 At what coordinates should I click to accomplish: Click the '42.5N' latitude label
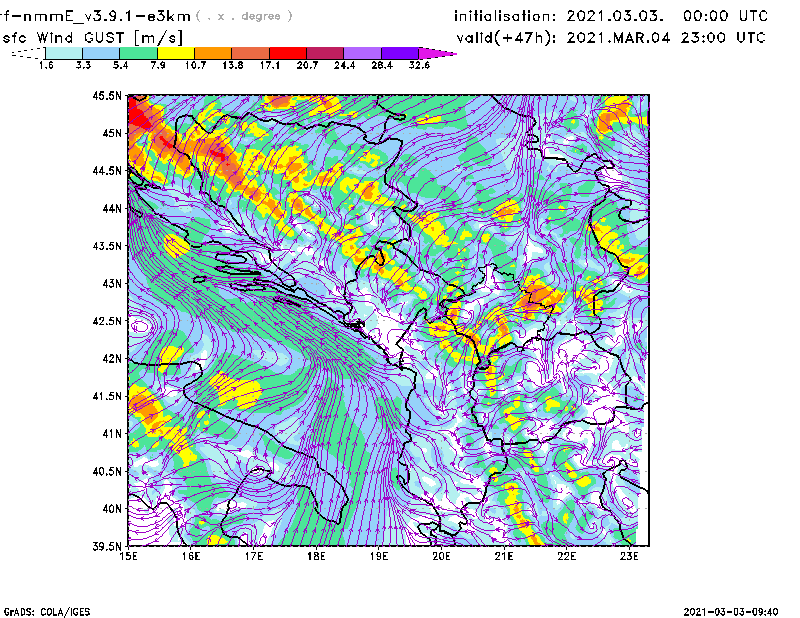pos(108,321)
